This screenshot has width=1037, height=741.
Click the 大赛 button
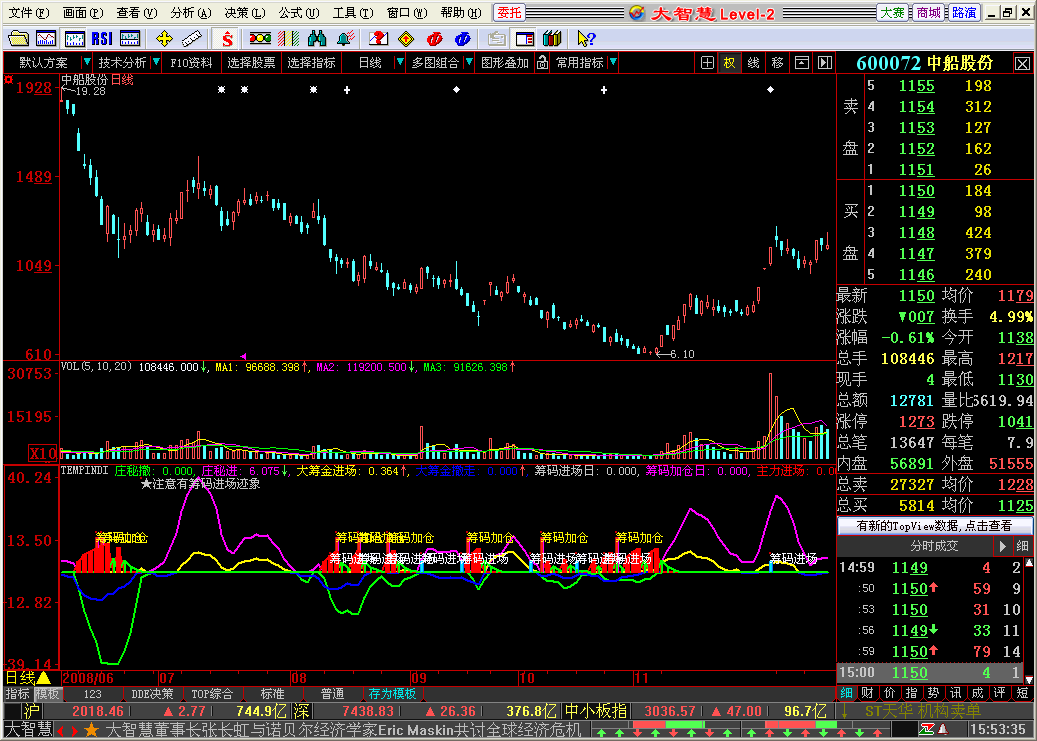893,13
